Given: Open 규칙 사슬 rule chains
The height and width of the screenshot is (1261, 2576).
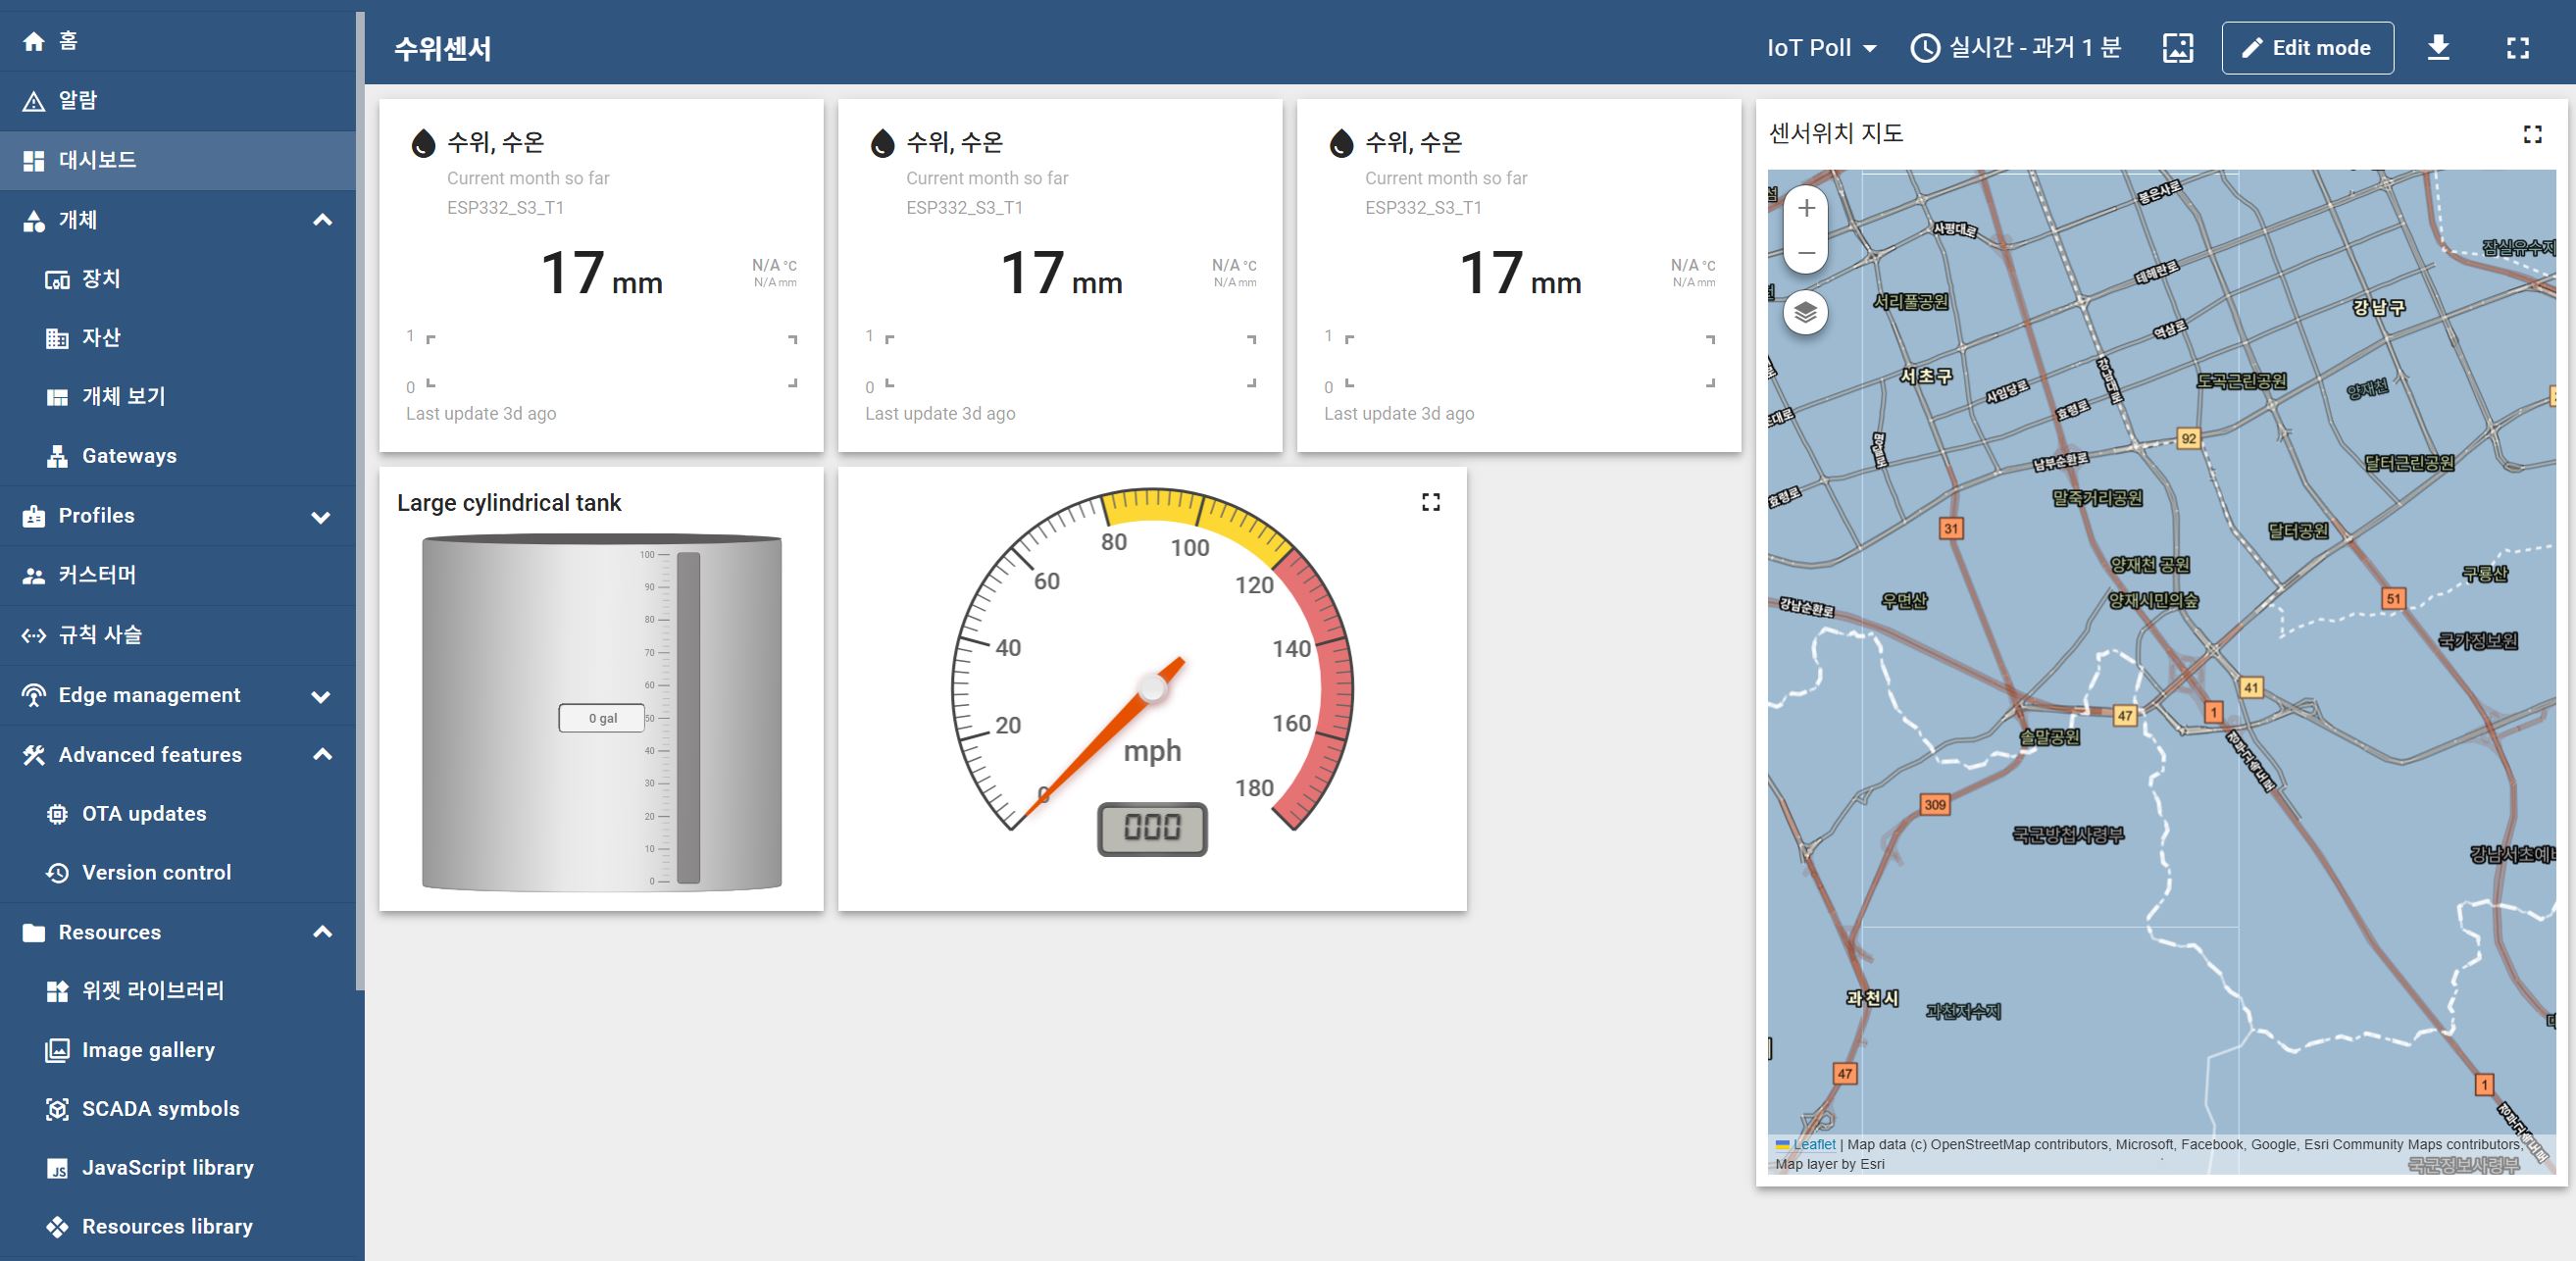Looking at the screenshot, I should (178, 635).
